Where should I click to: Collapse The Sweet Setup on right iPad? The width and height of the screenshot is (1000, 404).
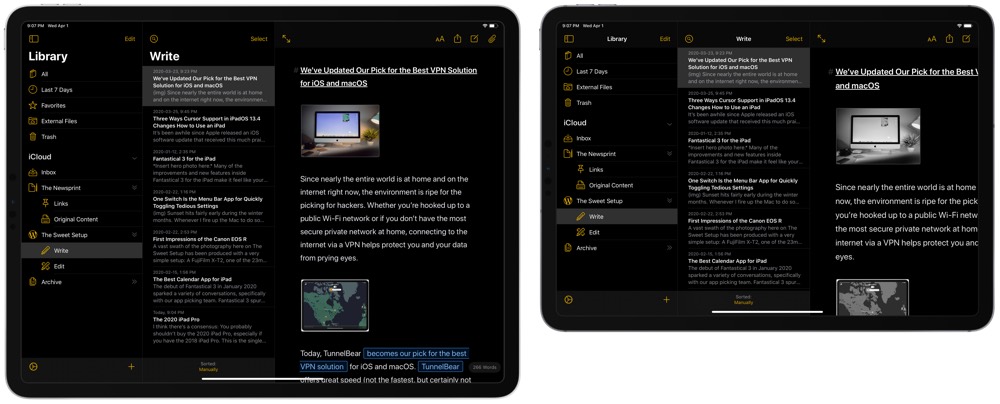pyautogui.click(x=670, y=201)
